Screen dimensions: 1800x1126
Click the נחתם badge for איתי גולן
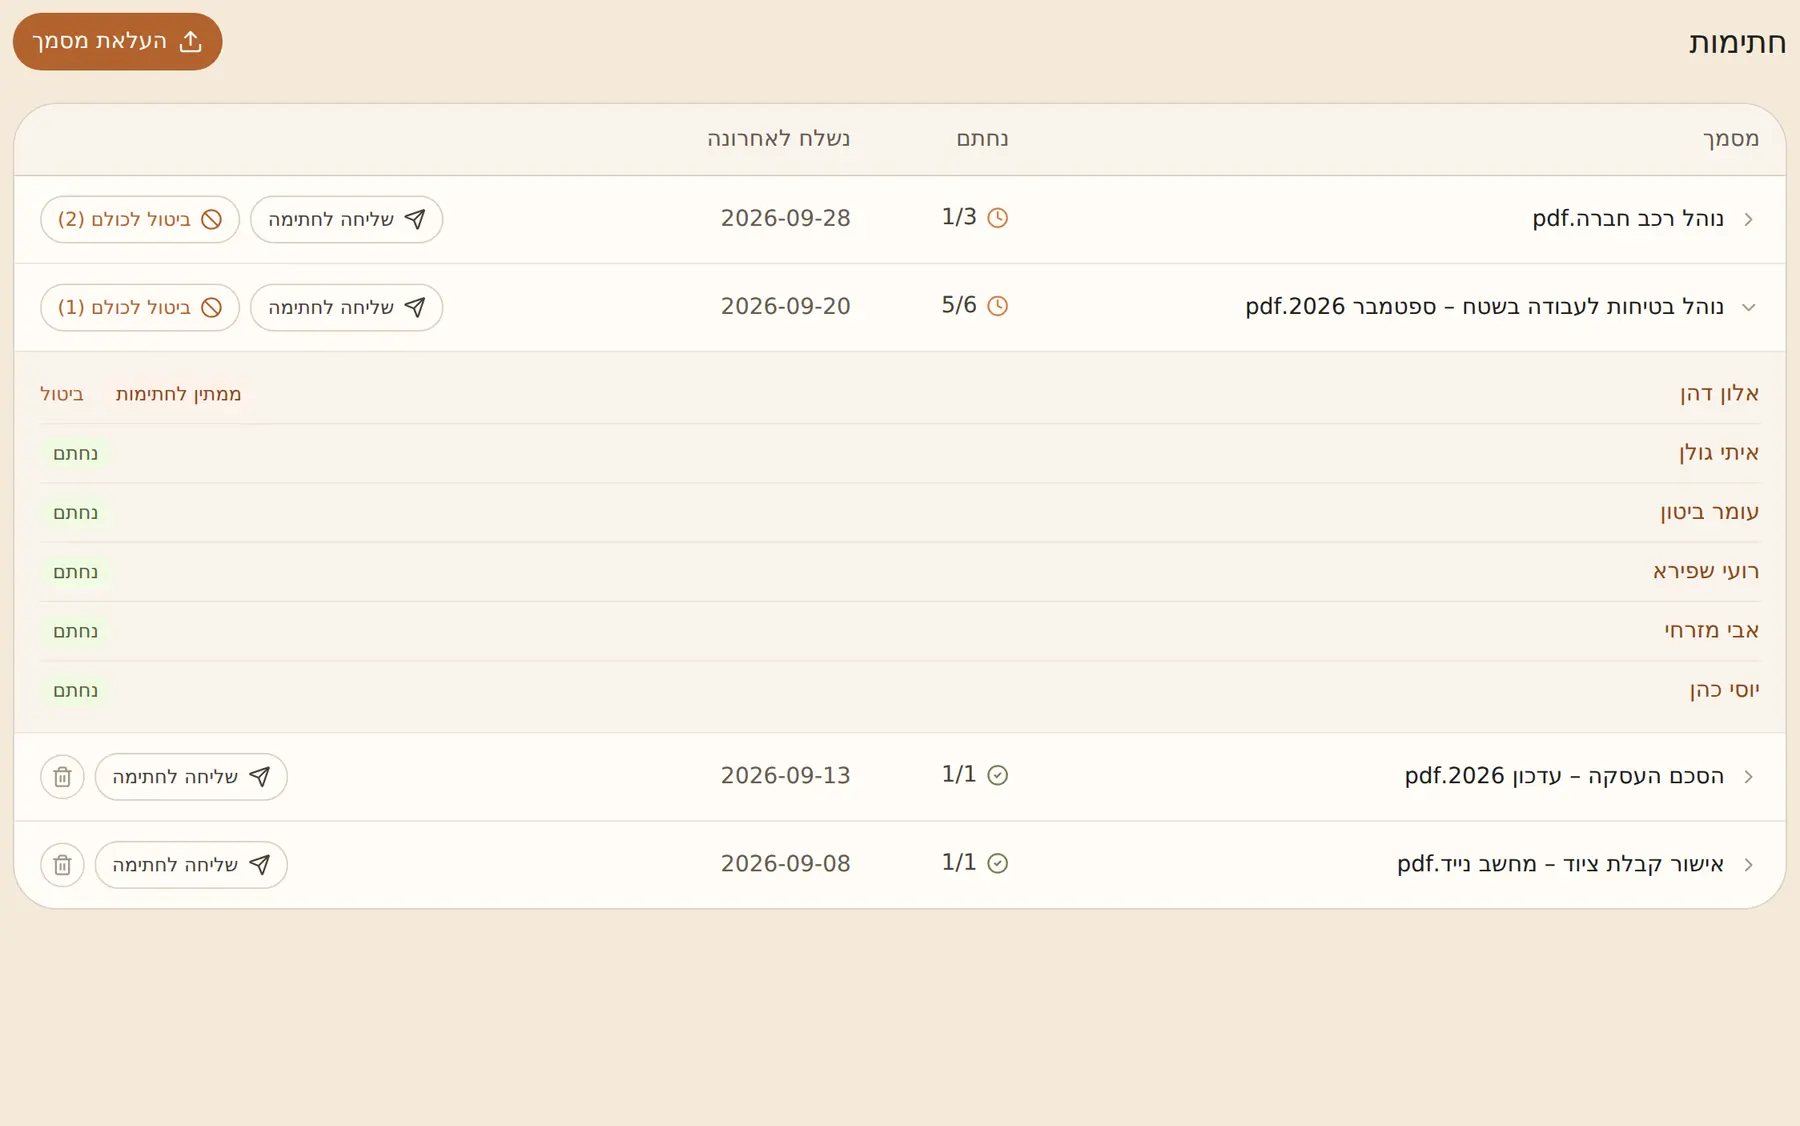point(75,454)
